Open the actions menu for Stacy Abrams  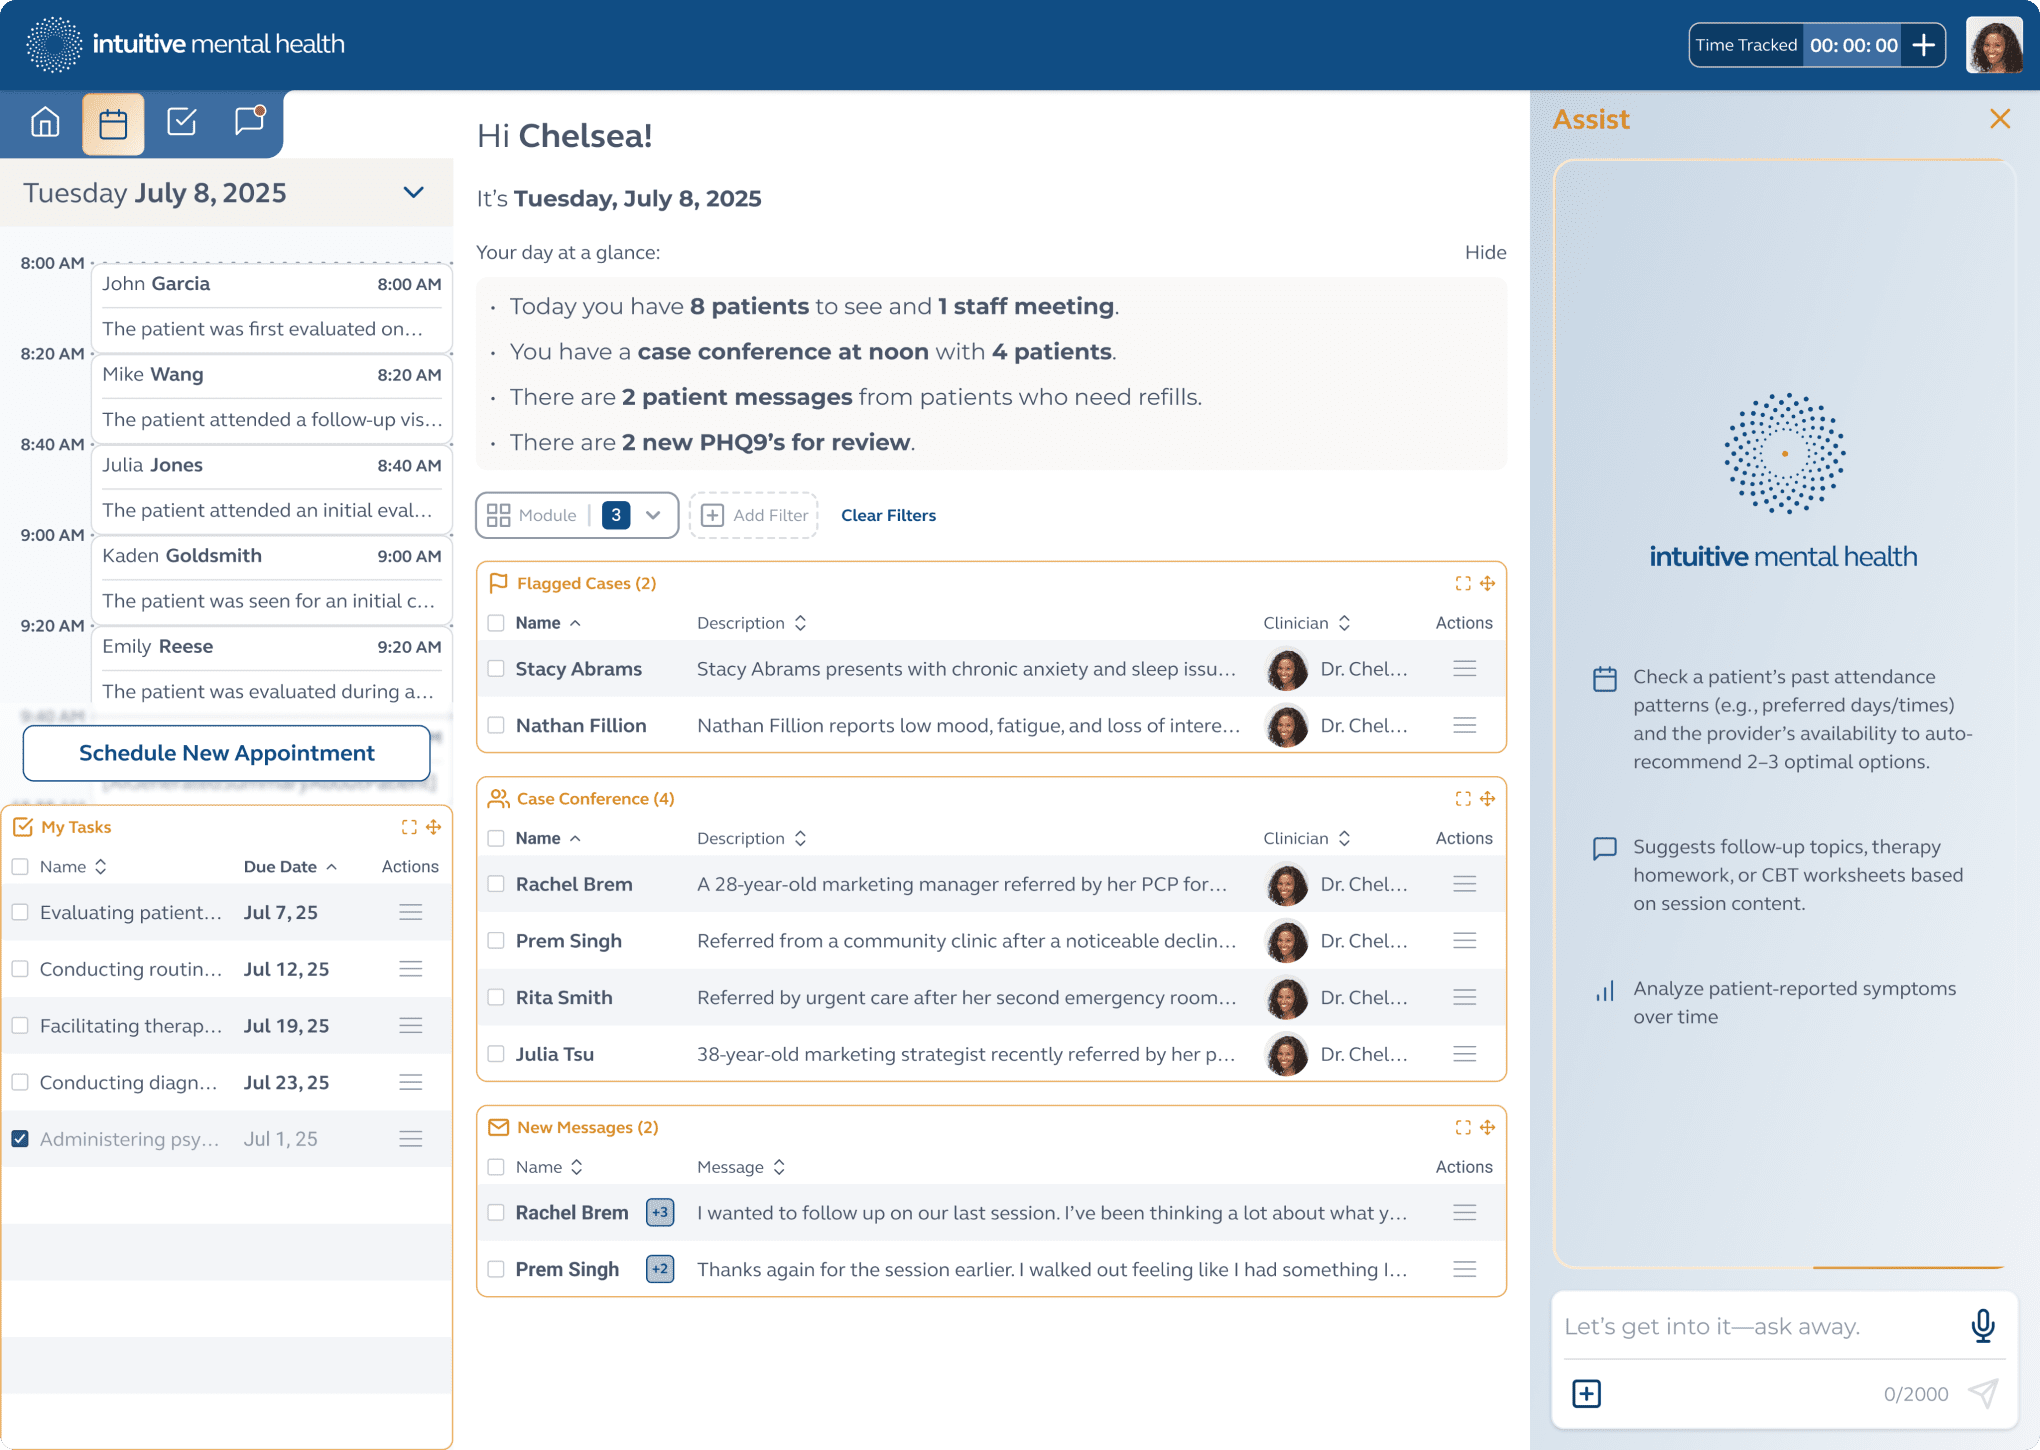coord(1464,668)
